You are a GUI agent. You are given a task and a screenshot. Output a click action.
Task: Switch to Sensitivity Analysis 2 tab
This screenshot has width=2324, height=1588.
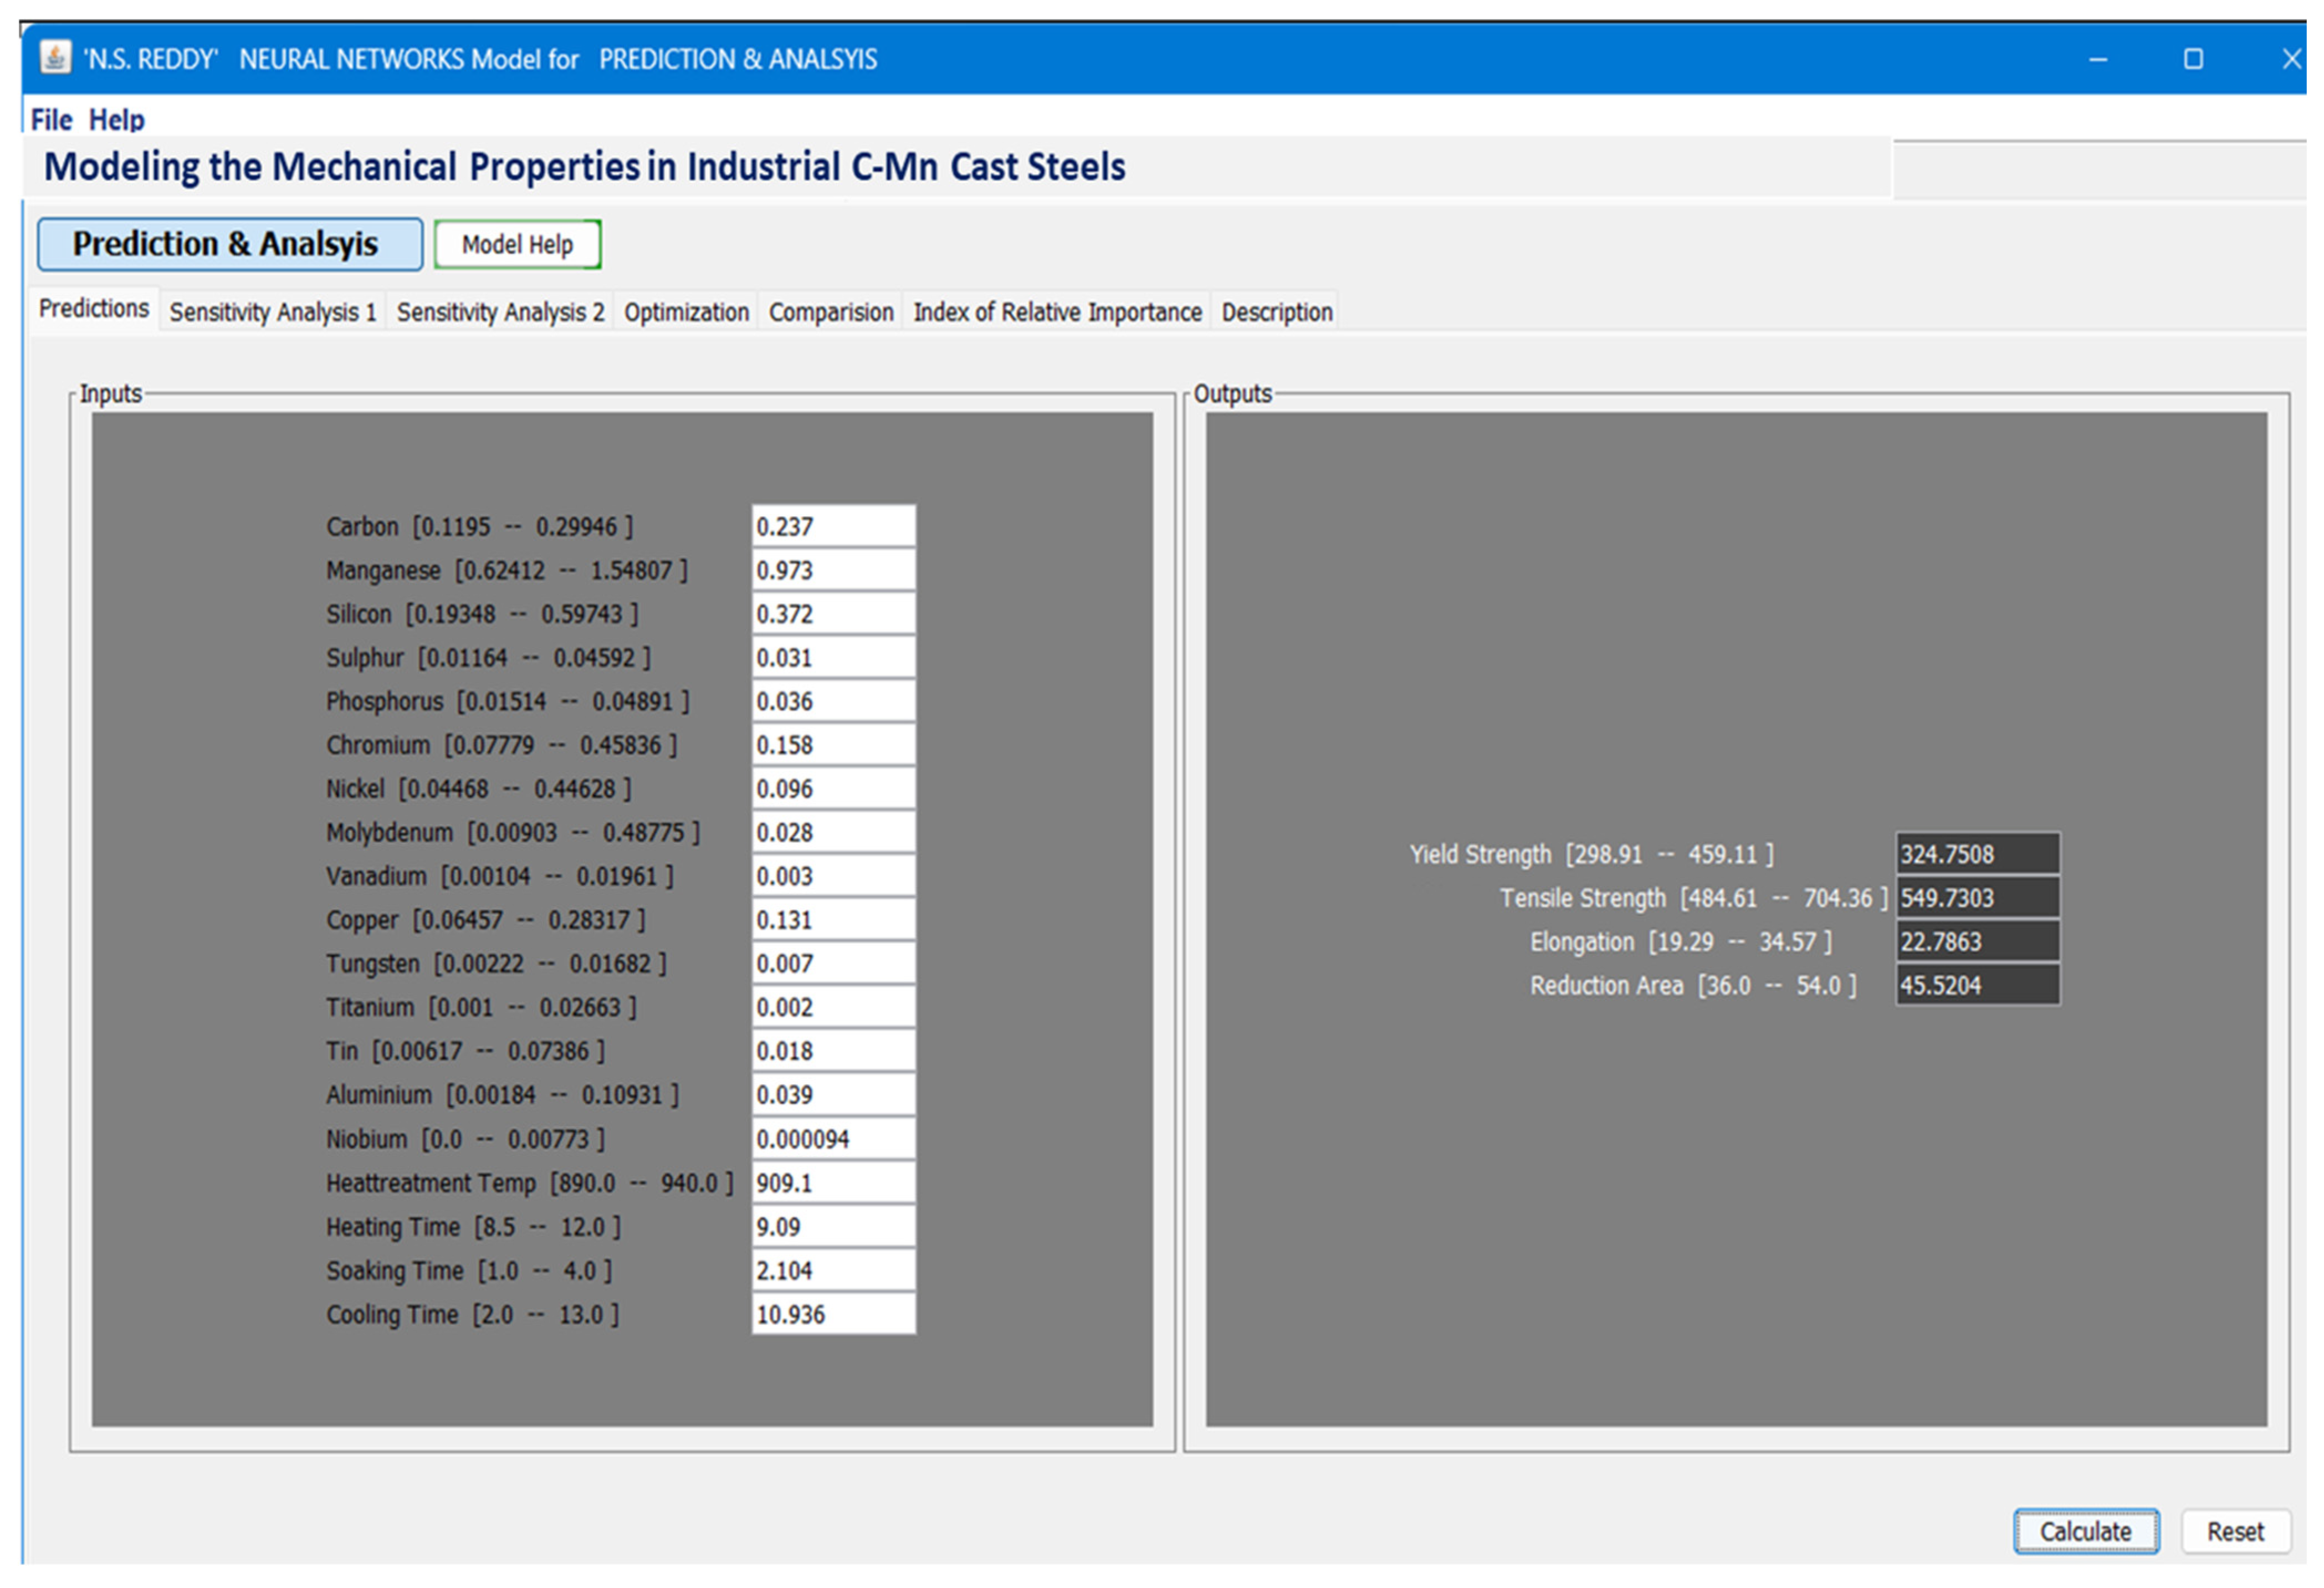pyautogui.click(x=500, y=312)
